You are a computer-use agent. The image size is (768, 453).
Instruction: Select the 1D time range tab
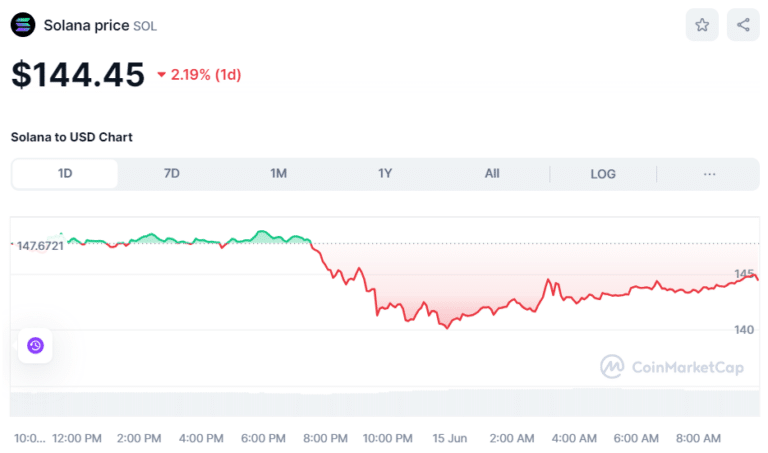[x=65, y=174]
